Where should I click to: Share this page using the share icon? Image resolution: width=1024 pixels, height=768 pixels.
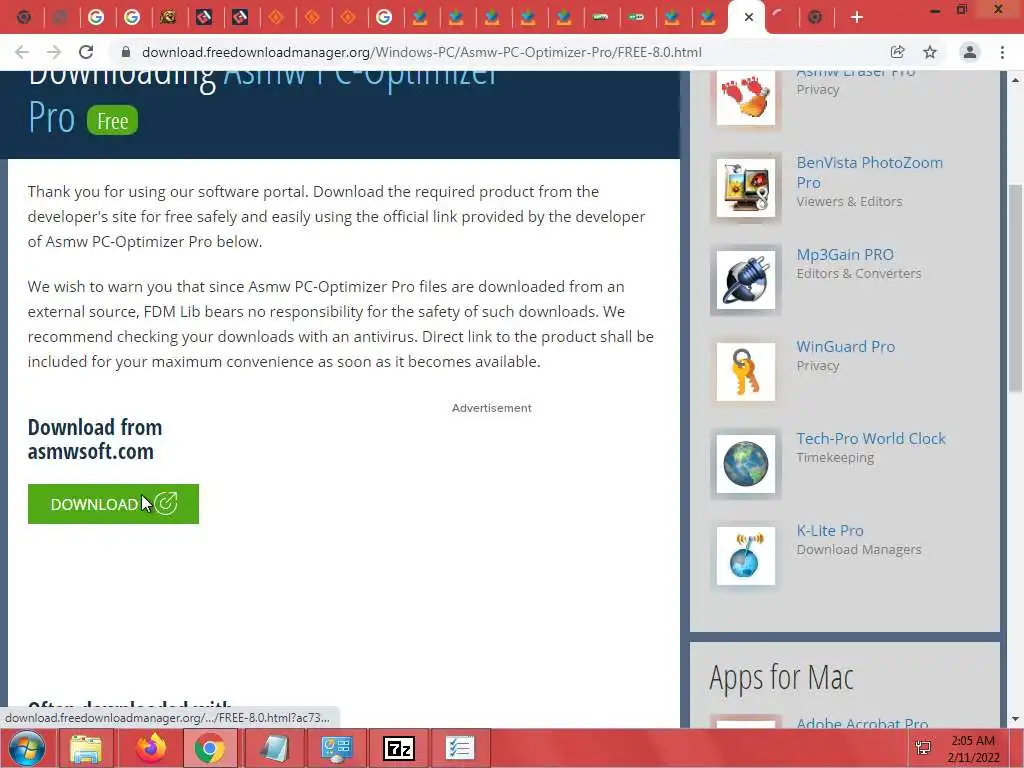coord(897,52)
